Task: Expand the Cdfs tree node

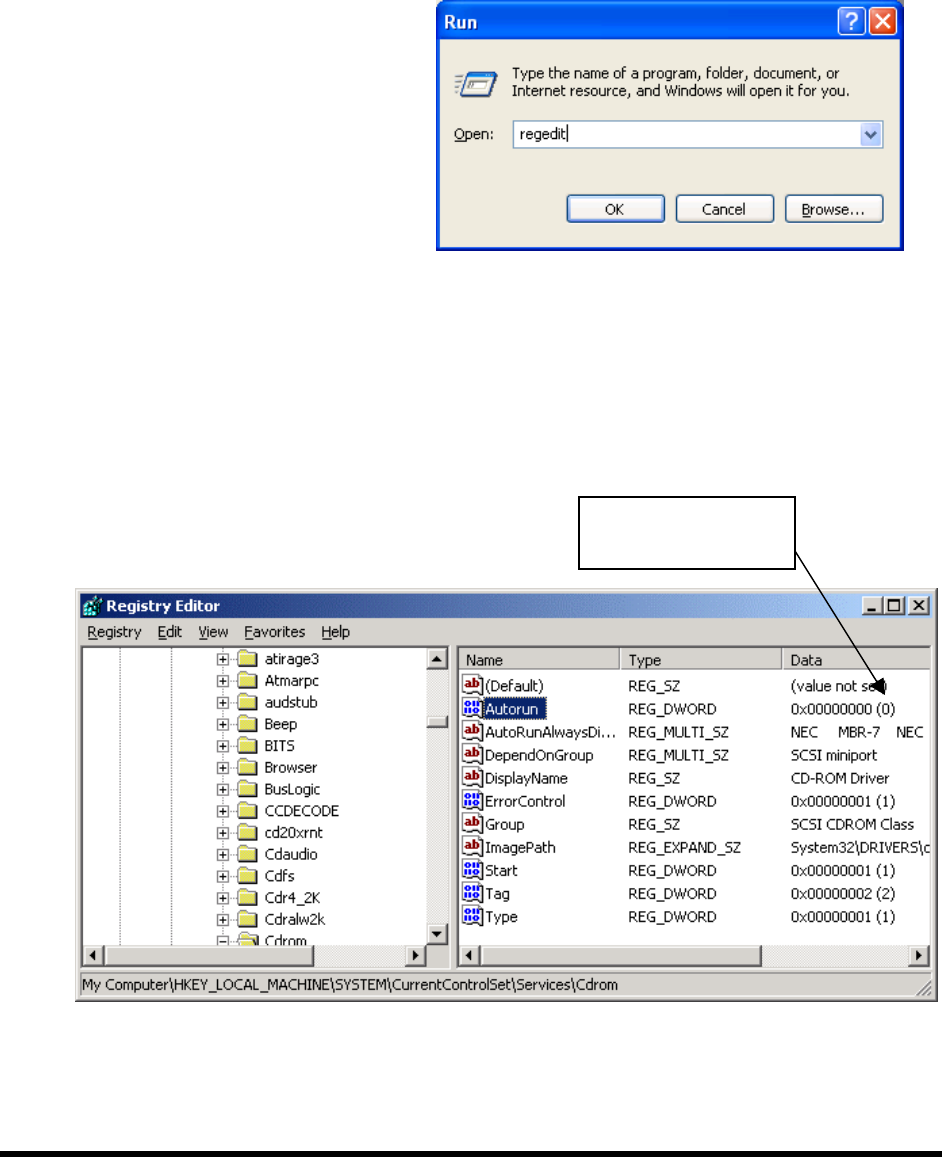Action: (223, 876)
